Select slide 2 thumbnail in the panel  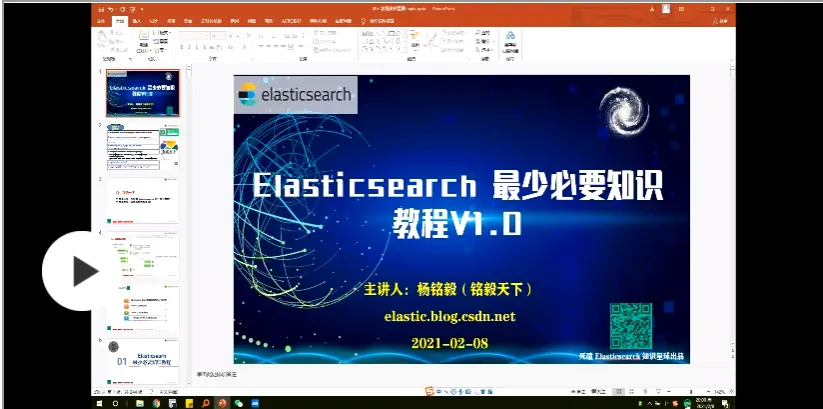click(x=143, y=146)
